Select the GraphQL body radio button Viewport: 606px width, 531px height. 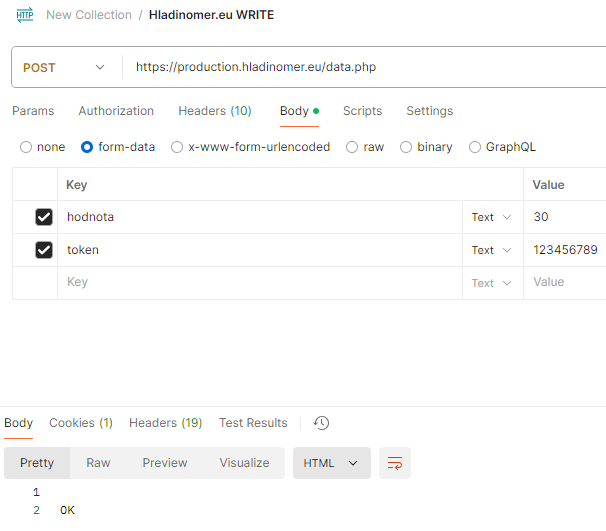click(475, 147)
